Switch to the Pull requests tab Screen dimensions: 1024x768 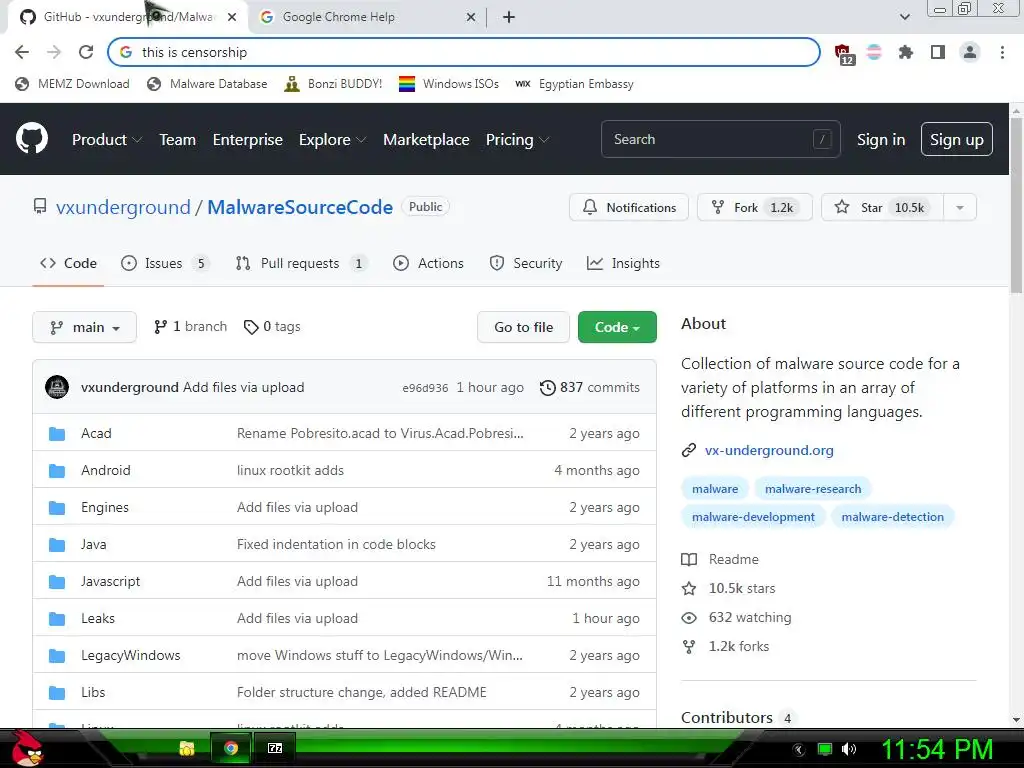point(301,263)
